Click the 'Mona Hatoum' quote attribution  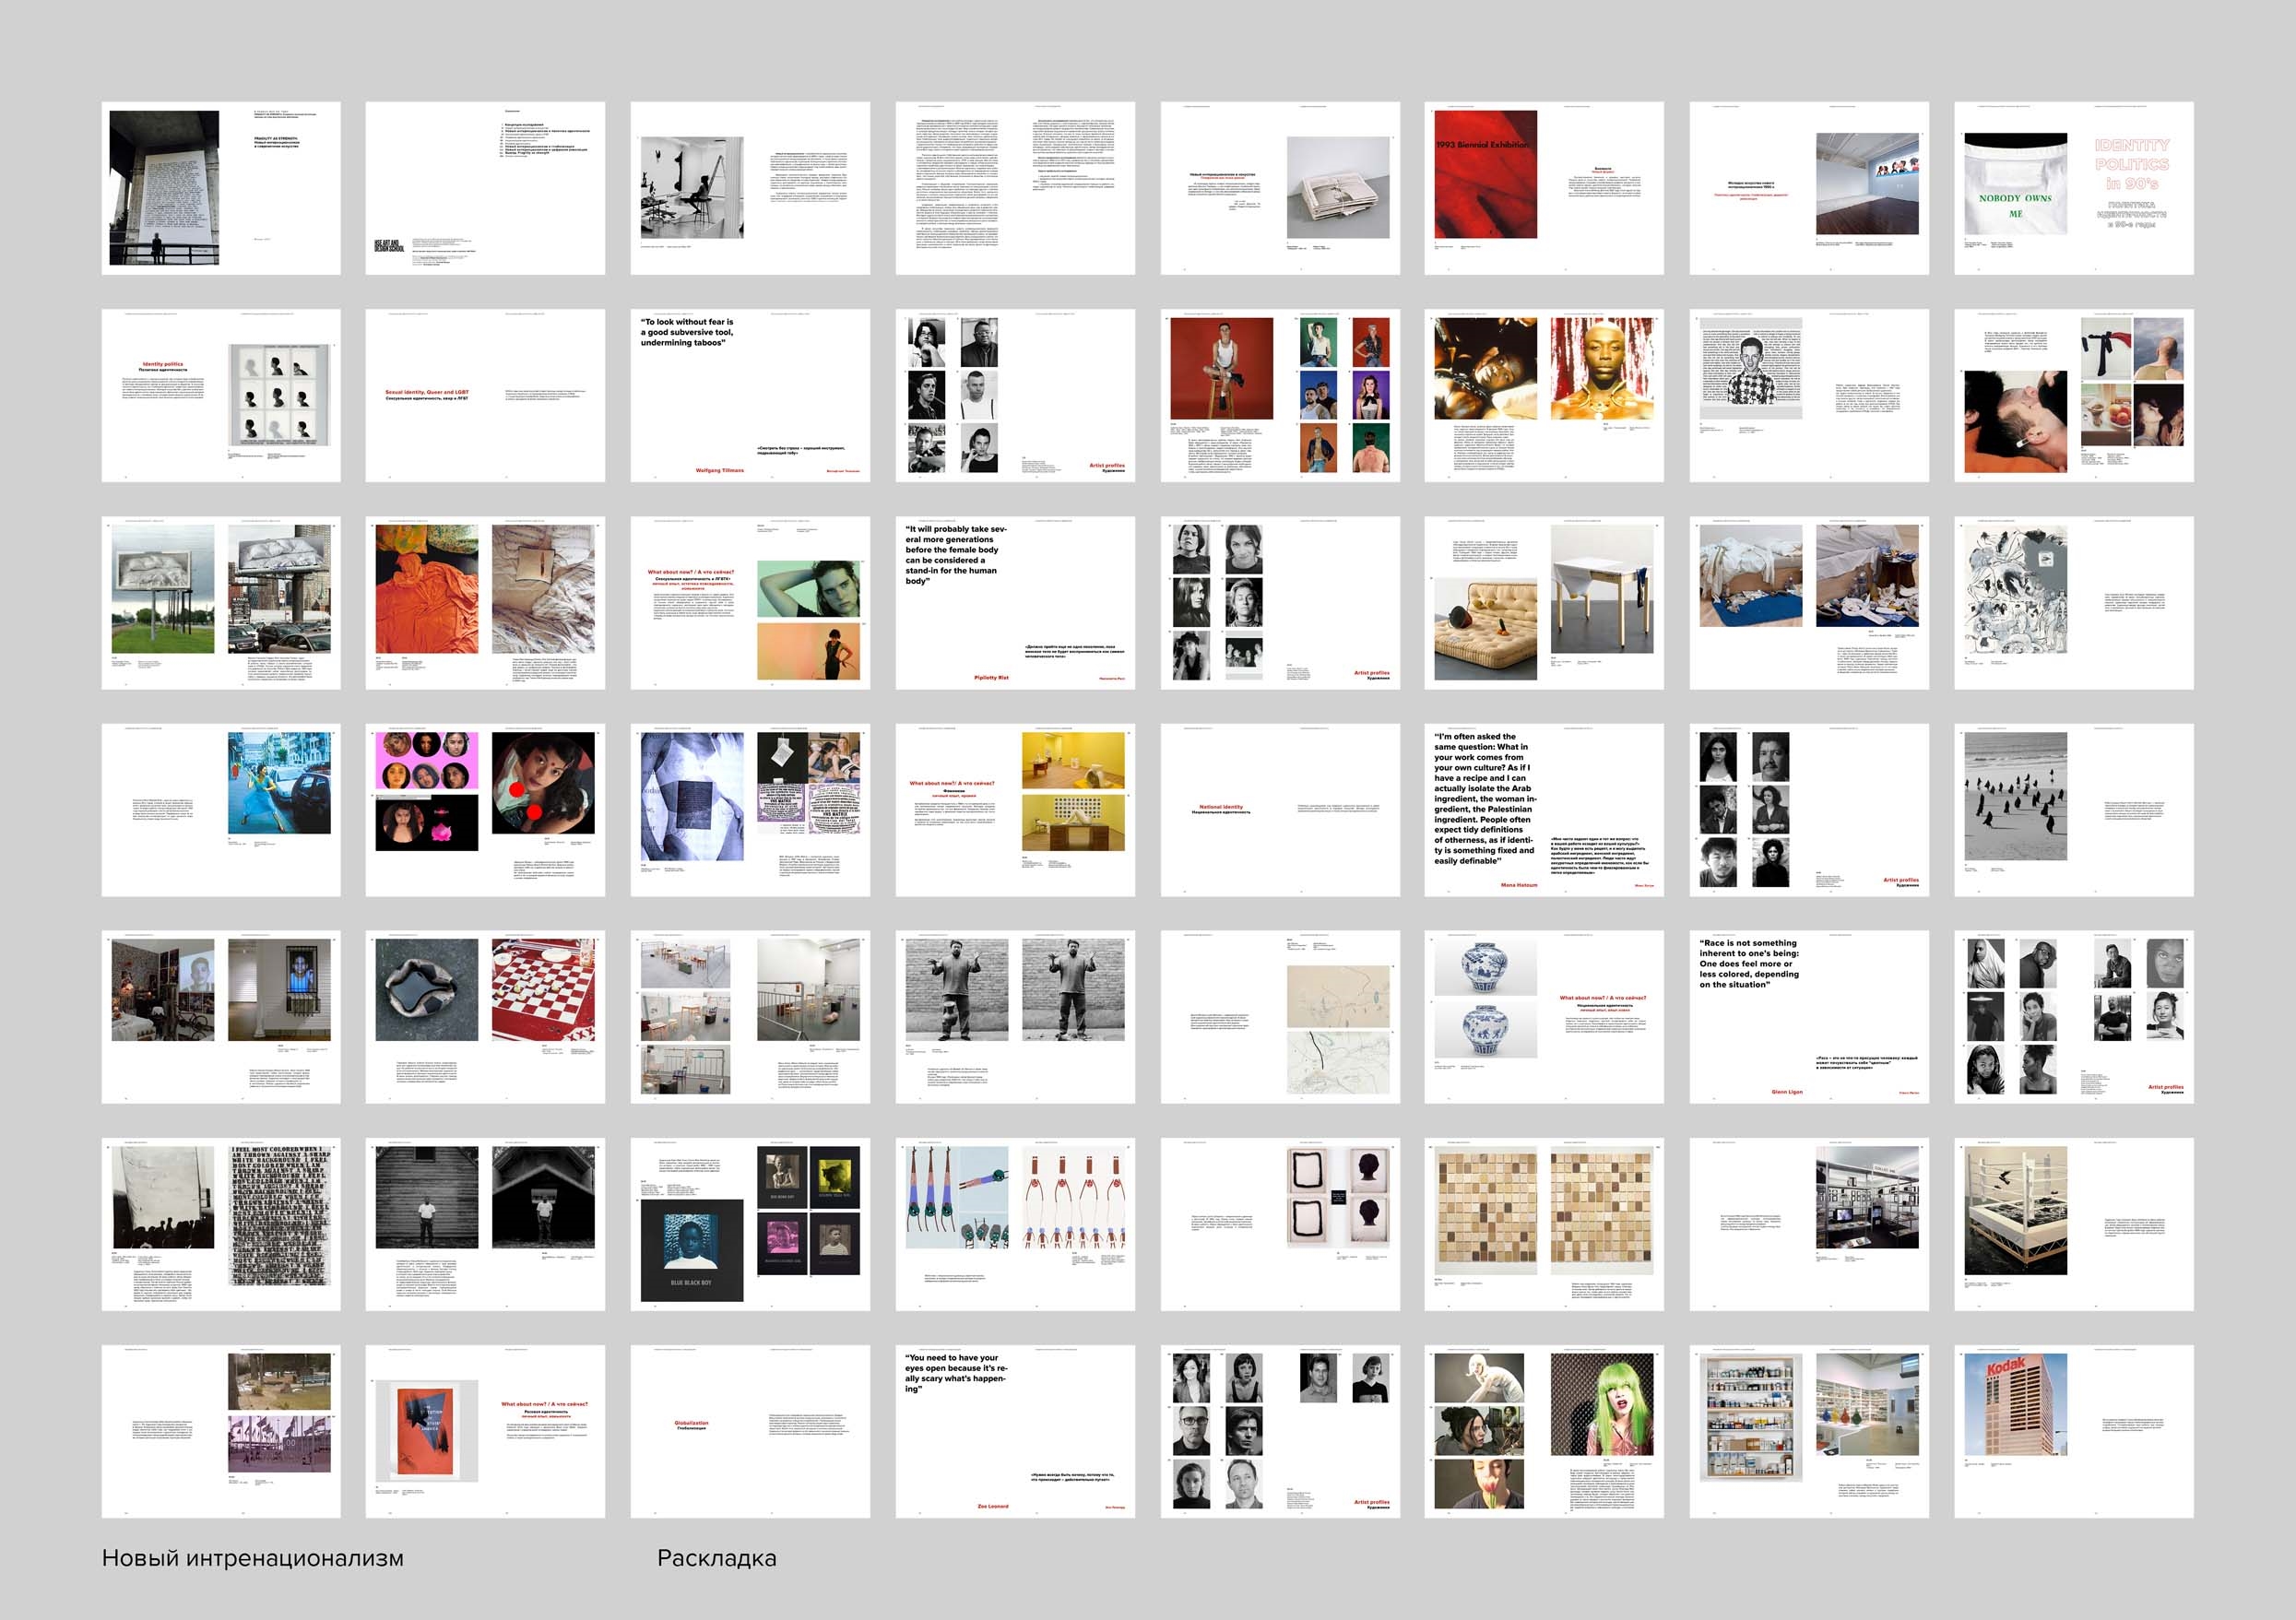click(x=1519, y=885)
